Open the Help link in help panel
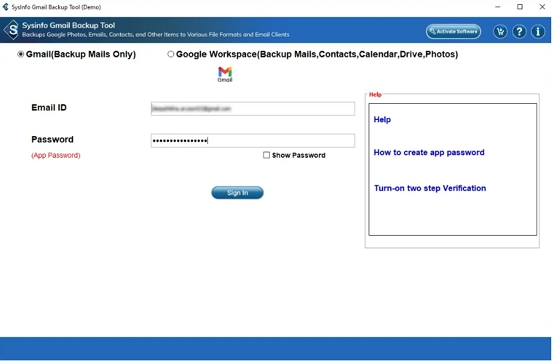 click(x=382, y=120)
